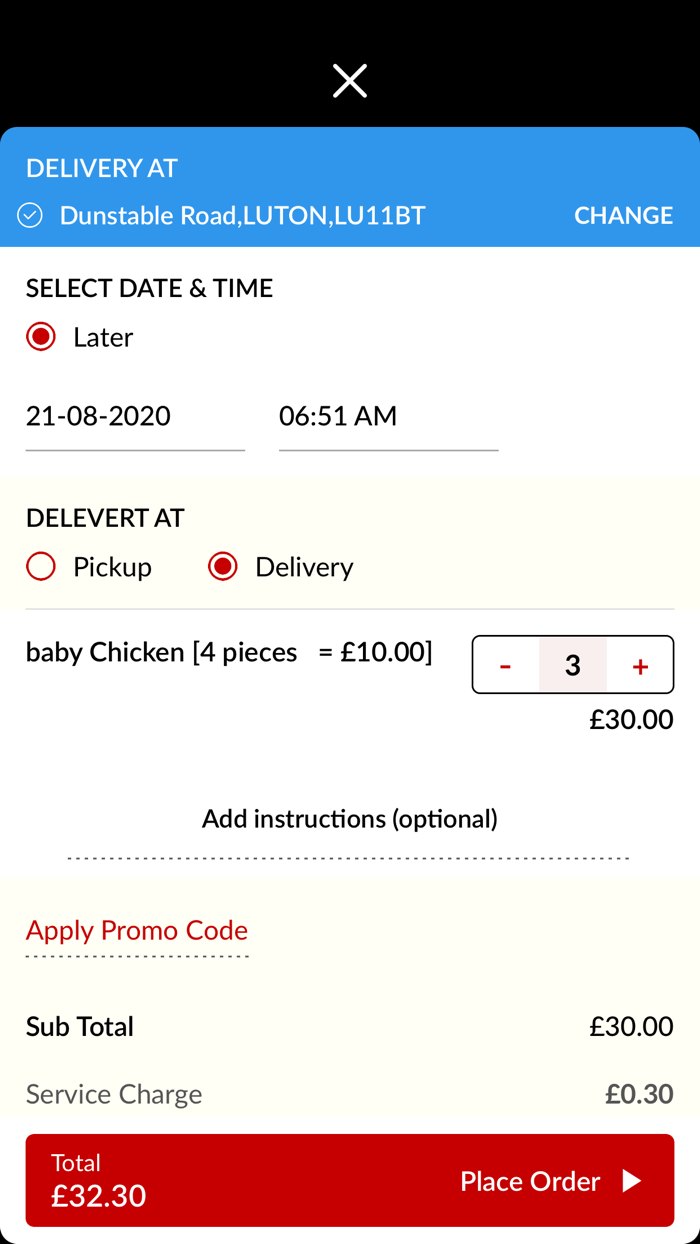The height and width of the screenshot is (1244, 700).
Task: Choose the Pickup radio option
Action: (x=40, y=566)
